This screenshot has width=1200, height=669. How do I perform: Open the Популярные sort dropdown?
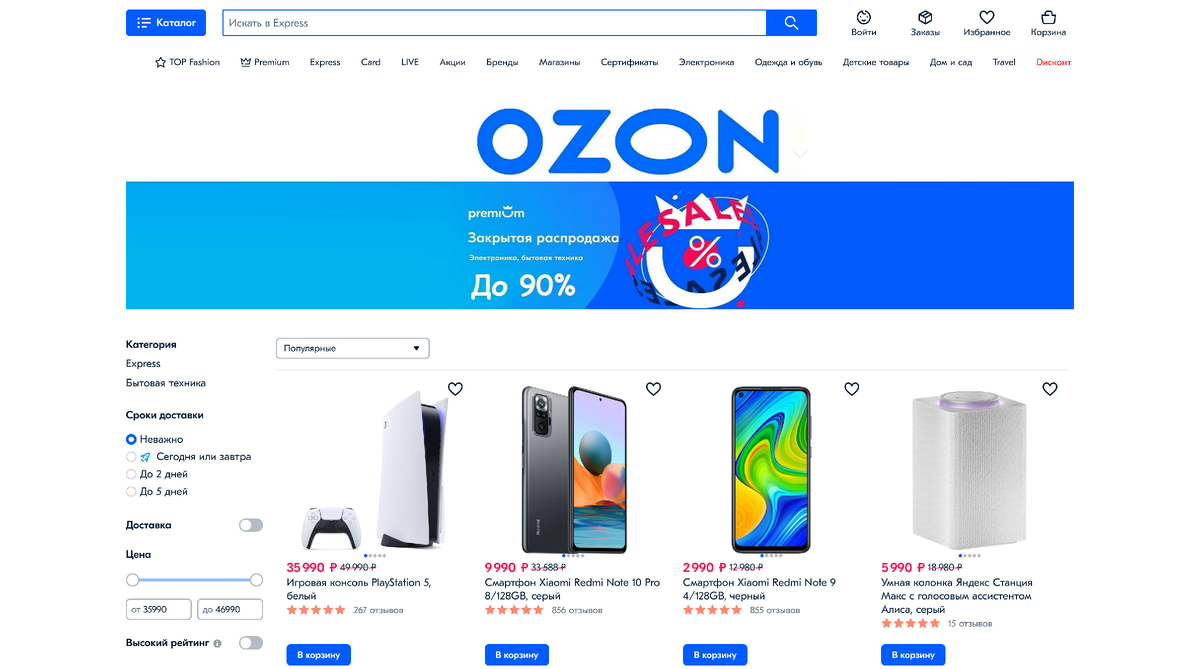tap(353, 348)
